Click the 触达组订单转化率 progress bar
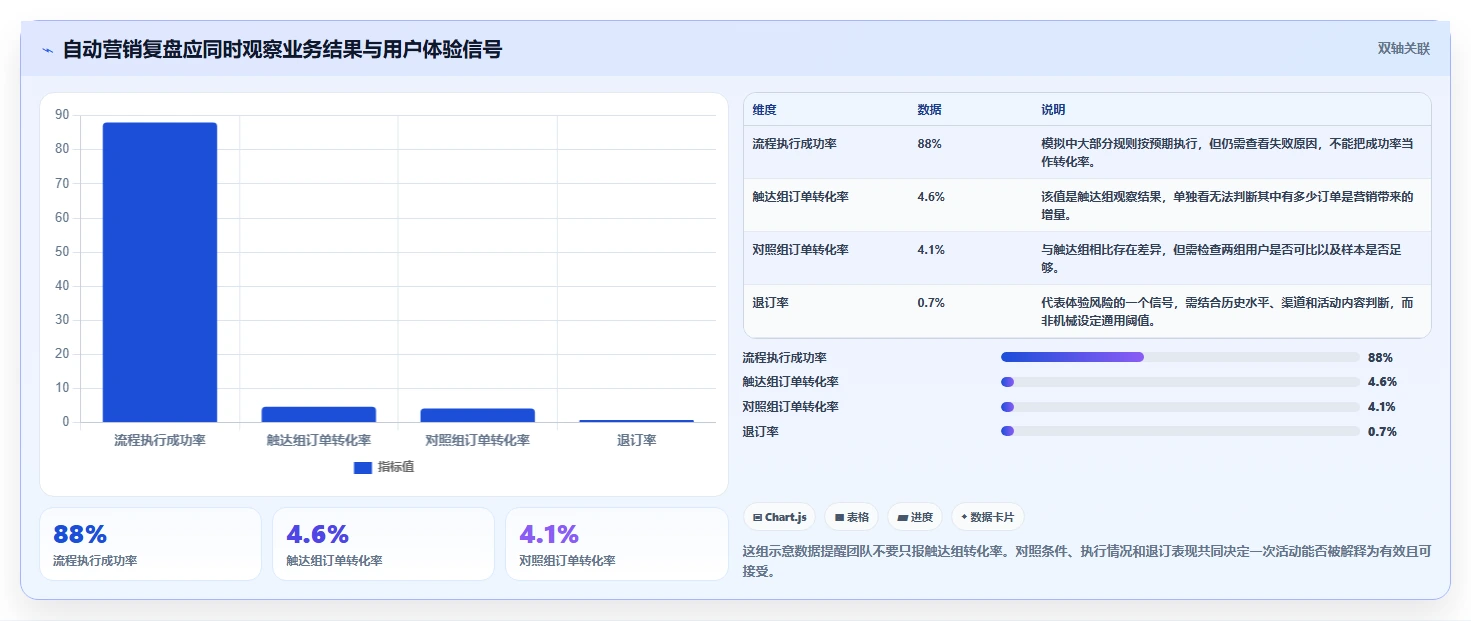 [x=1180, y=382]
